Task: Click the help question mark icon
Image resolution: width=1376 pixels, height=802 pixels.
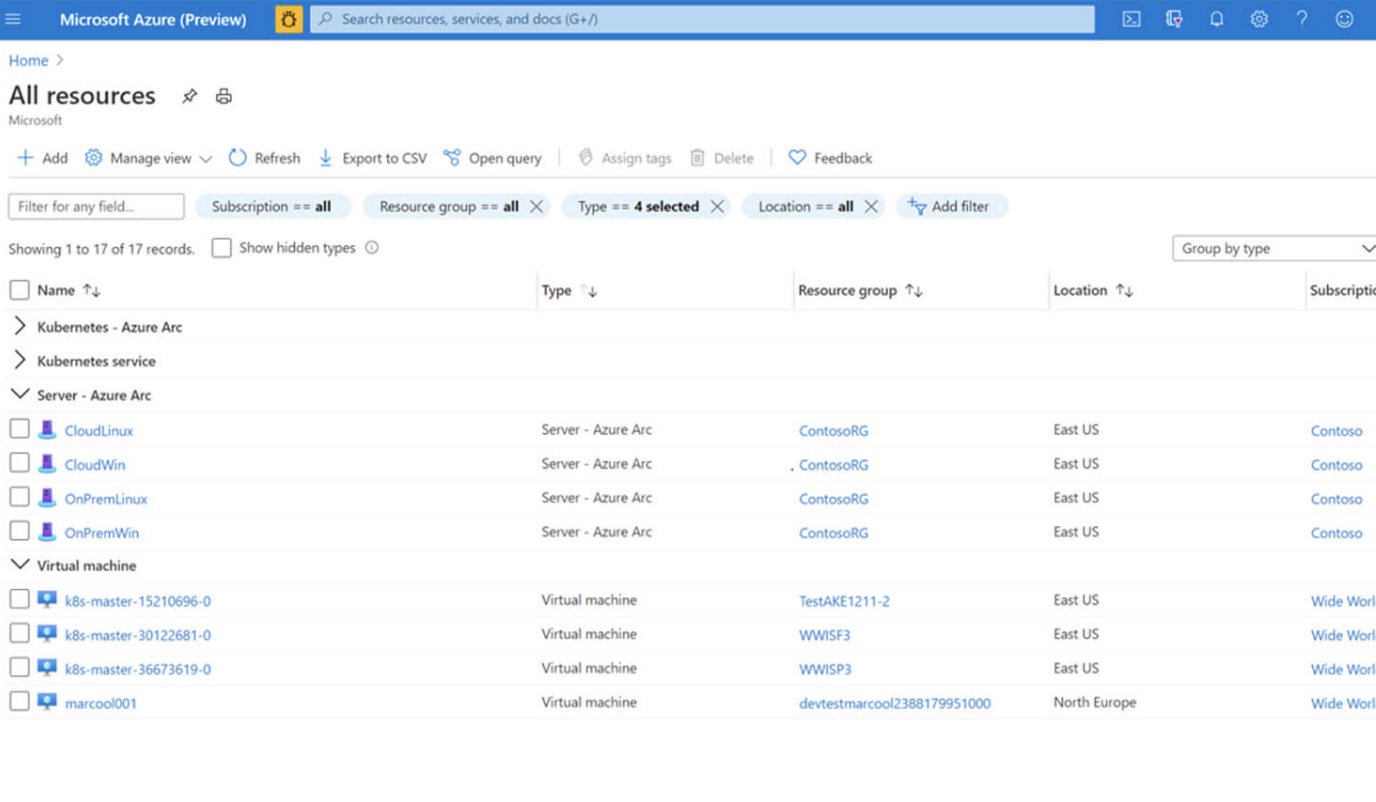Action: (x=1302, y=19)
